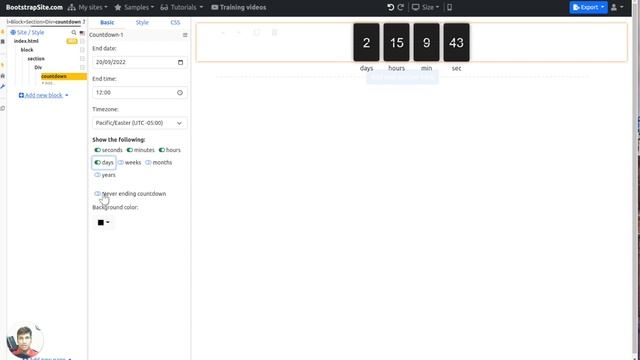The image size is (640, 360).
Task: Click the plus icon beside Add new block
Action: (x=21, y=95)
